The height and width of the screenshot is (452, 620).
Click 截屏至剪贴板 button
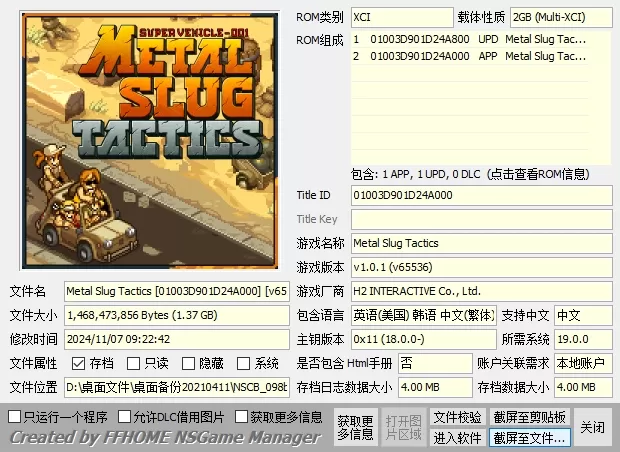point(529,417)
